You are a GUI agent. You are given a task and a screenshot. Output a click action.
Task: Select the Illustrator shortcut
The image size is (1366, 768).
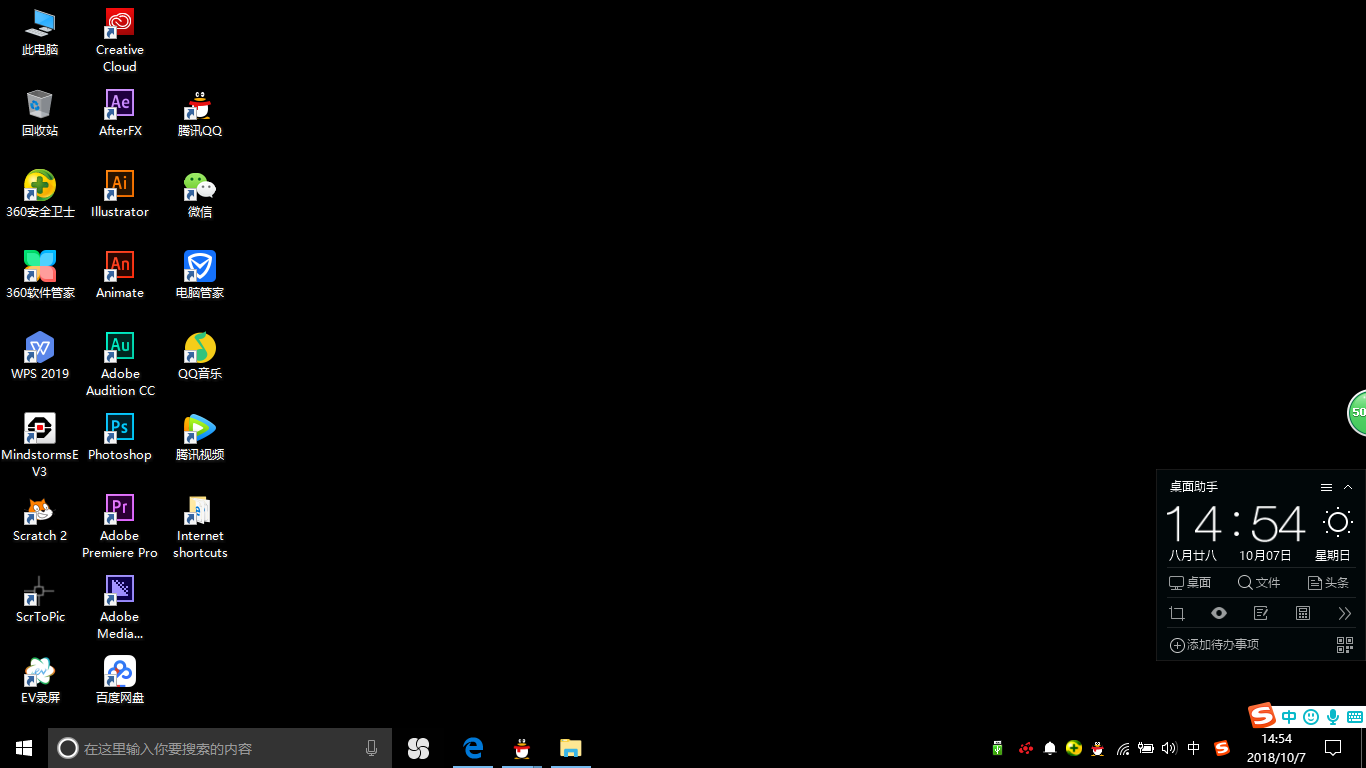120,195
